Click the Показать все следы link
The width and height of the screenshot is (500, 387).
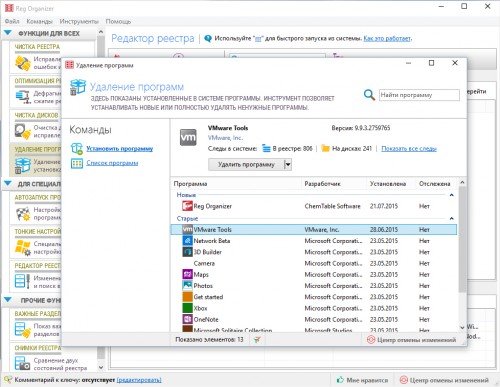tap(409, 149)
